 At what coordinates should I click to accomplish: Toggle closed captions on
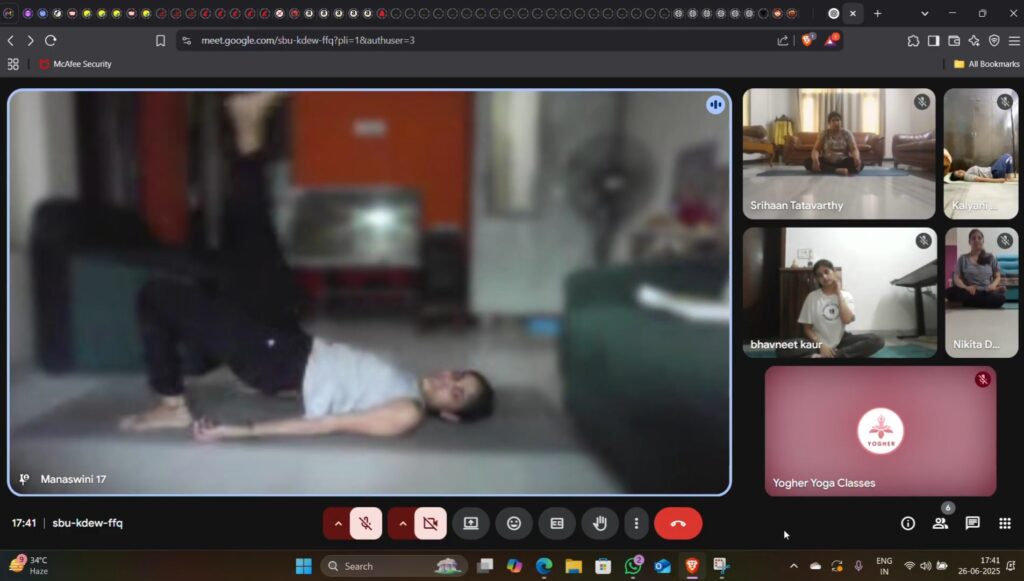pyautogui.click(x=557, y=523)
